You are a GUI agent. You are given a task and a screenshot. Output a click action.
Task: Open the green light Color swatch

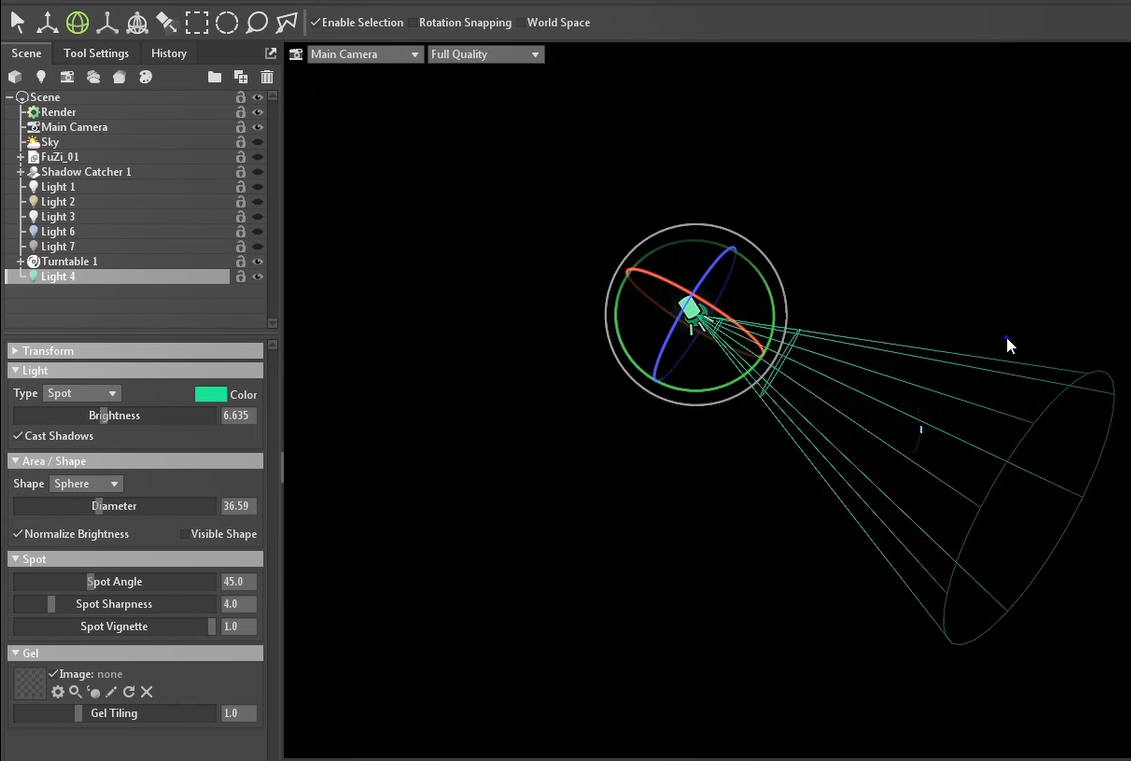click(211, 394)
